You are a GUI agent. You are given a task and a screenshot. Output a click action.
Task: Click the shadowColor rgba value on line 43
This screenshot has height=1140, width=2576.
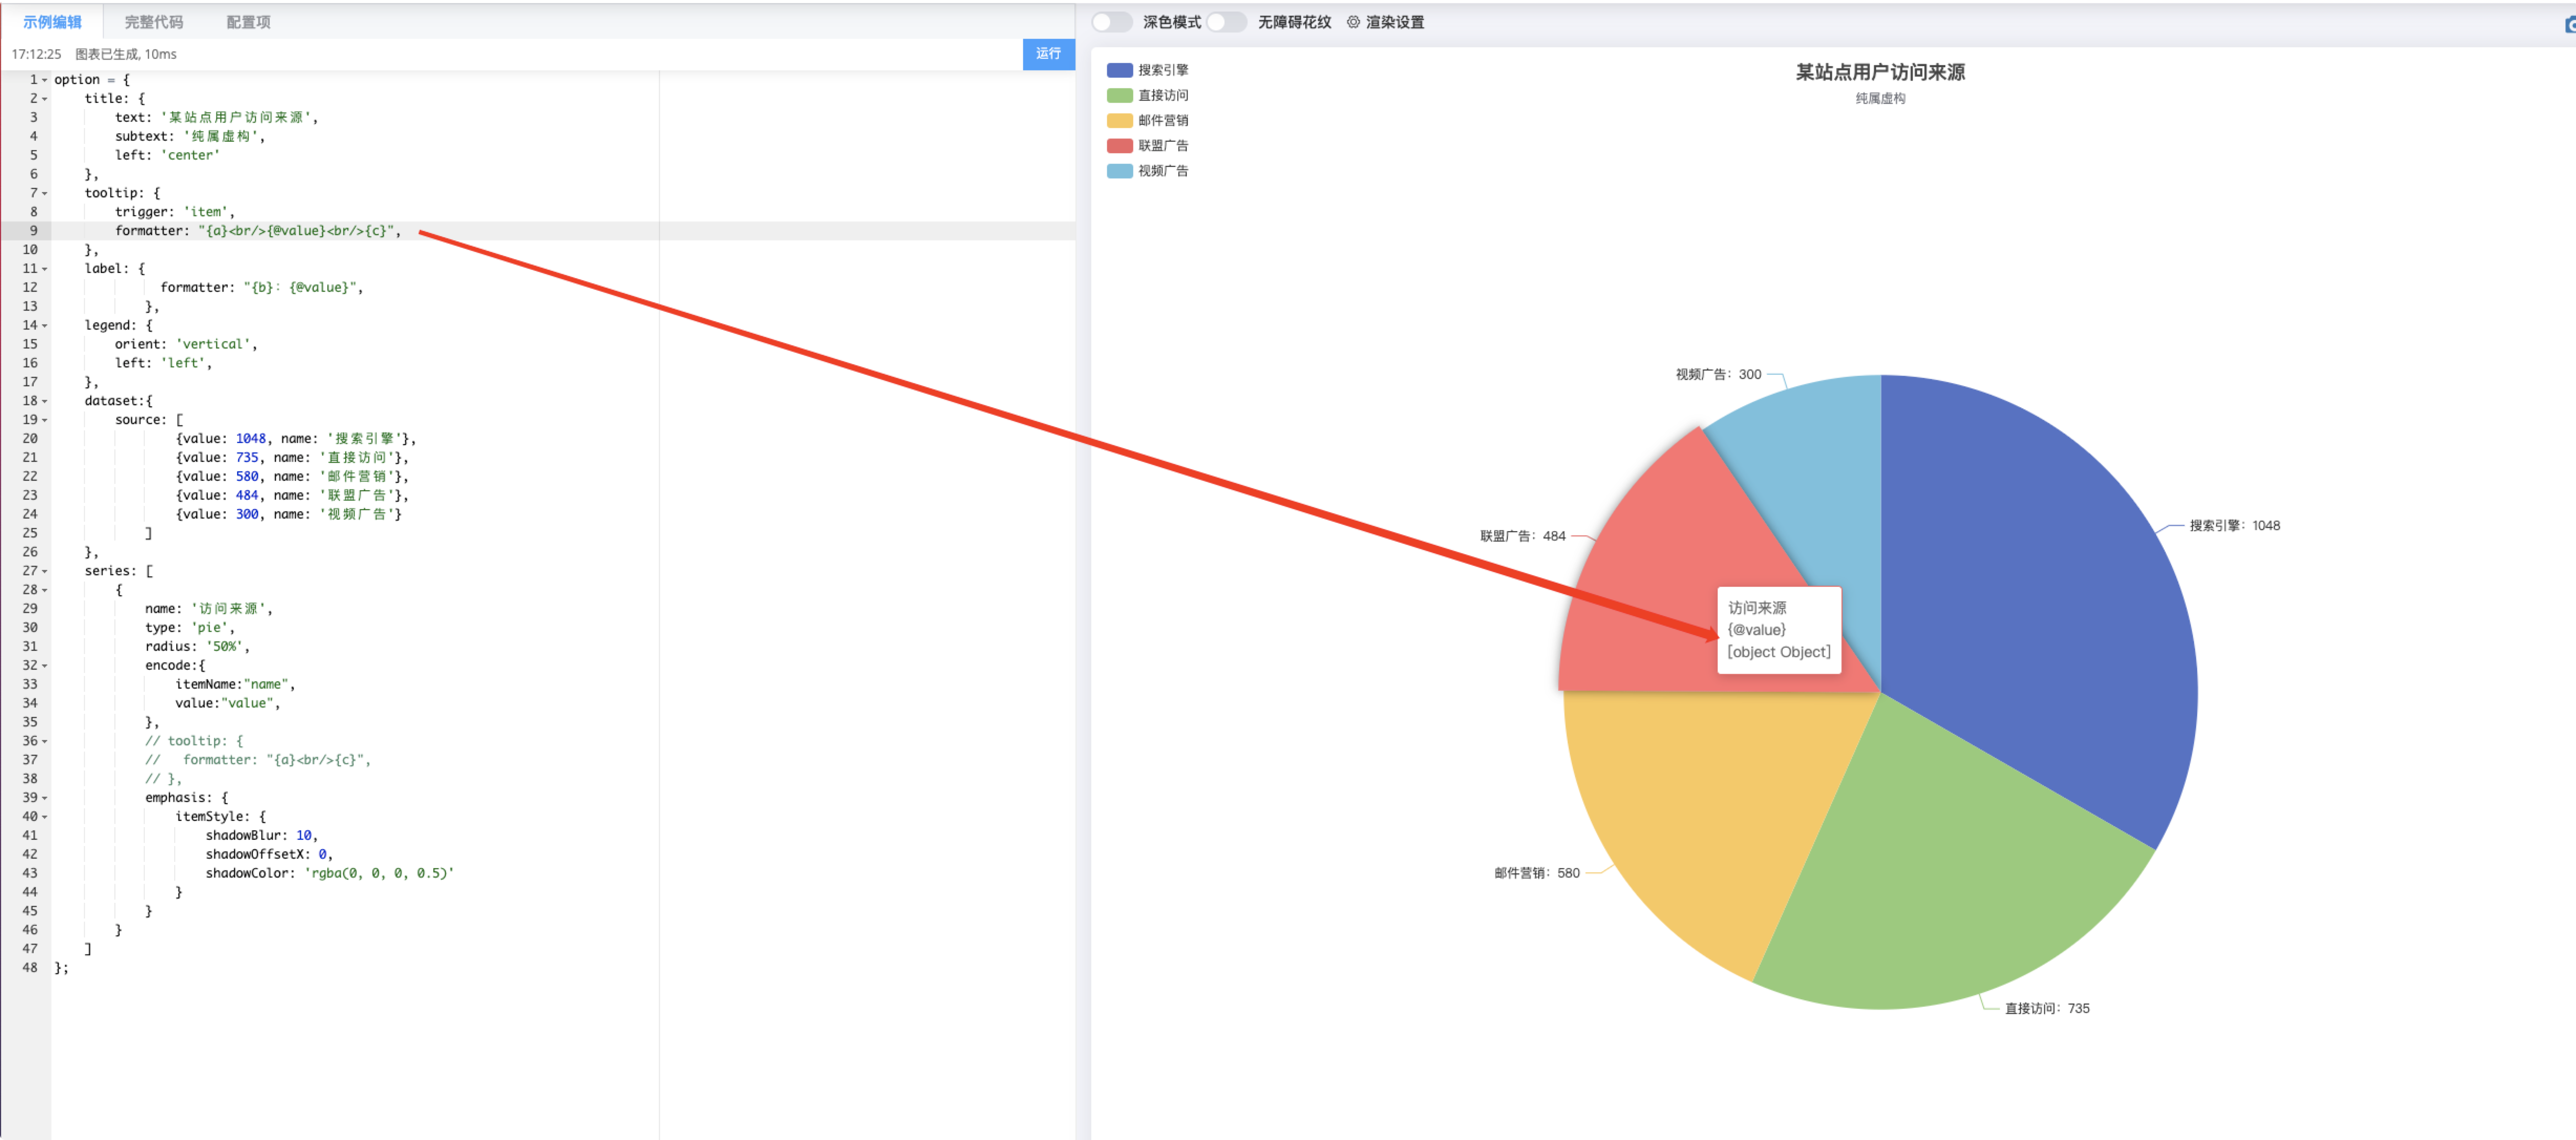(379, 873)
